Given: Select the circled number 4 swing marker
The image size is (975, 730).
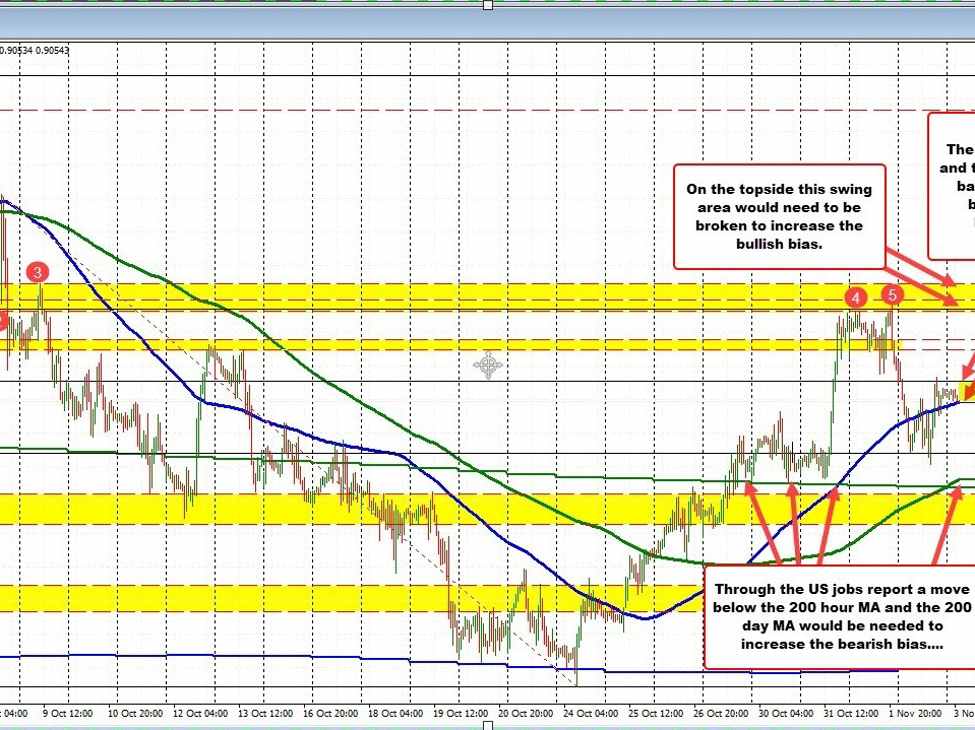Looking at the screenshot, I should pos(856,297).
